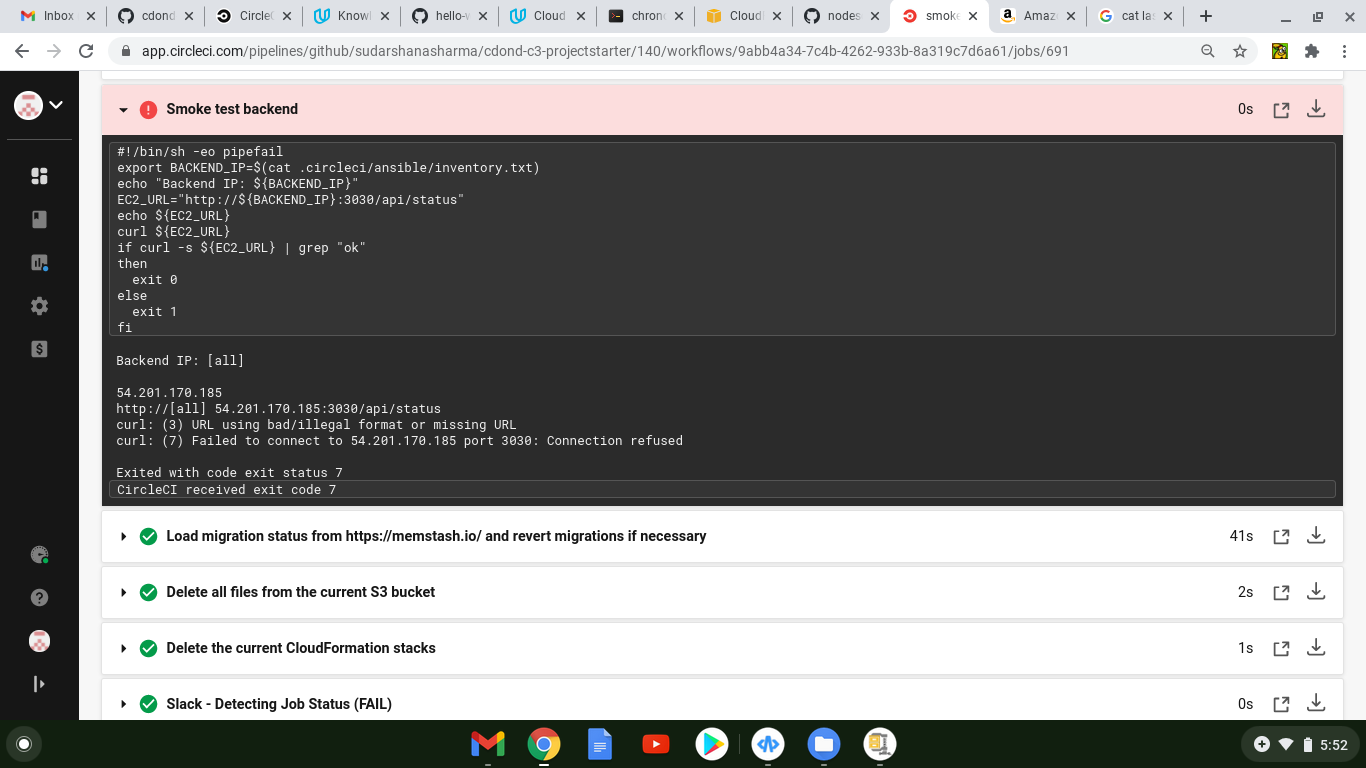Open Insights icon in sidebar
Screen dimensions: 1366x768
point(39,263)
